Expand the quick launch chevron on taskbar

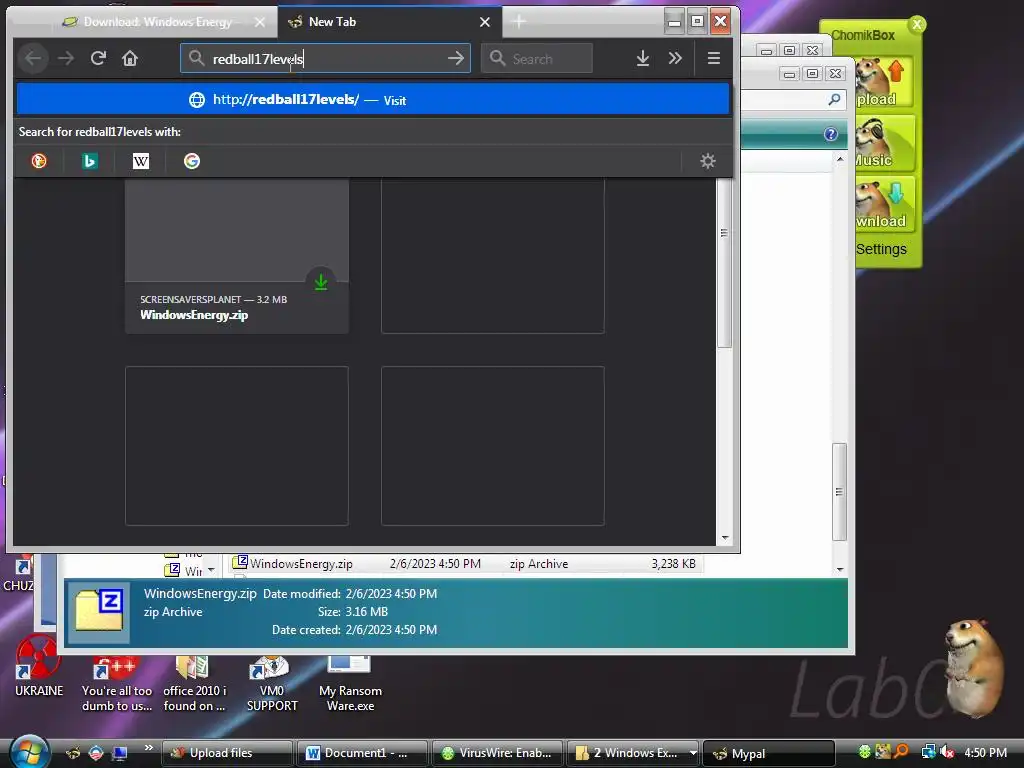[148, 748]
